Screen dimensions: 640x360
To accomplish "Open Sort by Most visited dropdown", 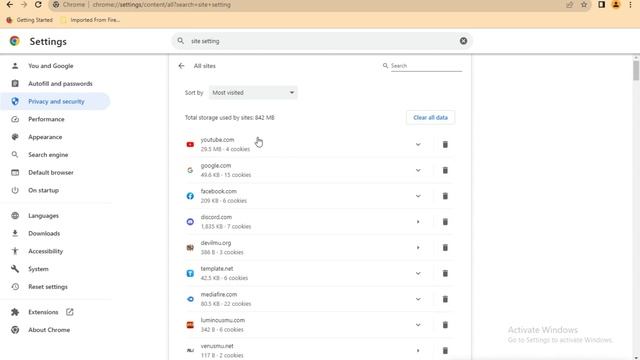I will coord(253,93).
